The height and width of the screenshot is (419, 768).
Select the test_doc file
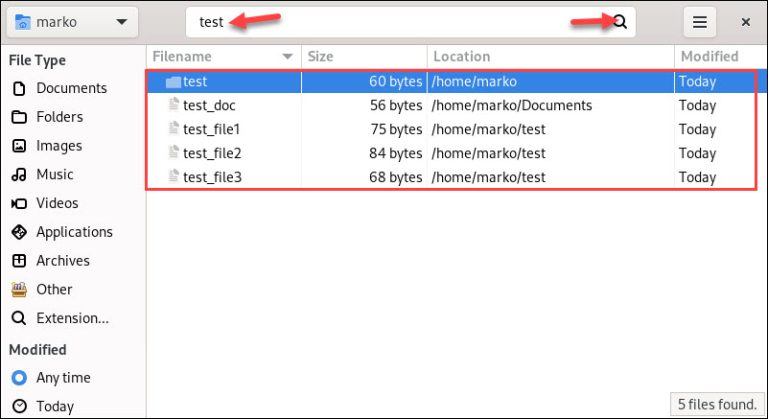(x=209, y=105)
